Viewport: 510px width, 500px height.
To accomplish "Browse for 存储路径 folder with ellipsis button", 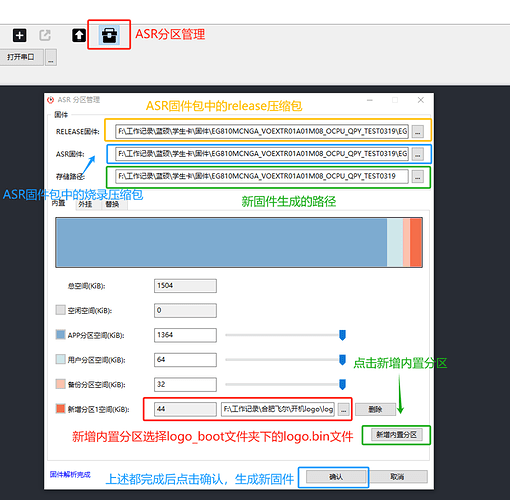I will click(x=417, y=177).
